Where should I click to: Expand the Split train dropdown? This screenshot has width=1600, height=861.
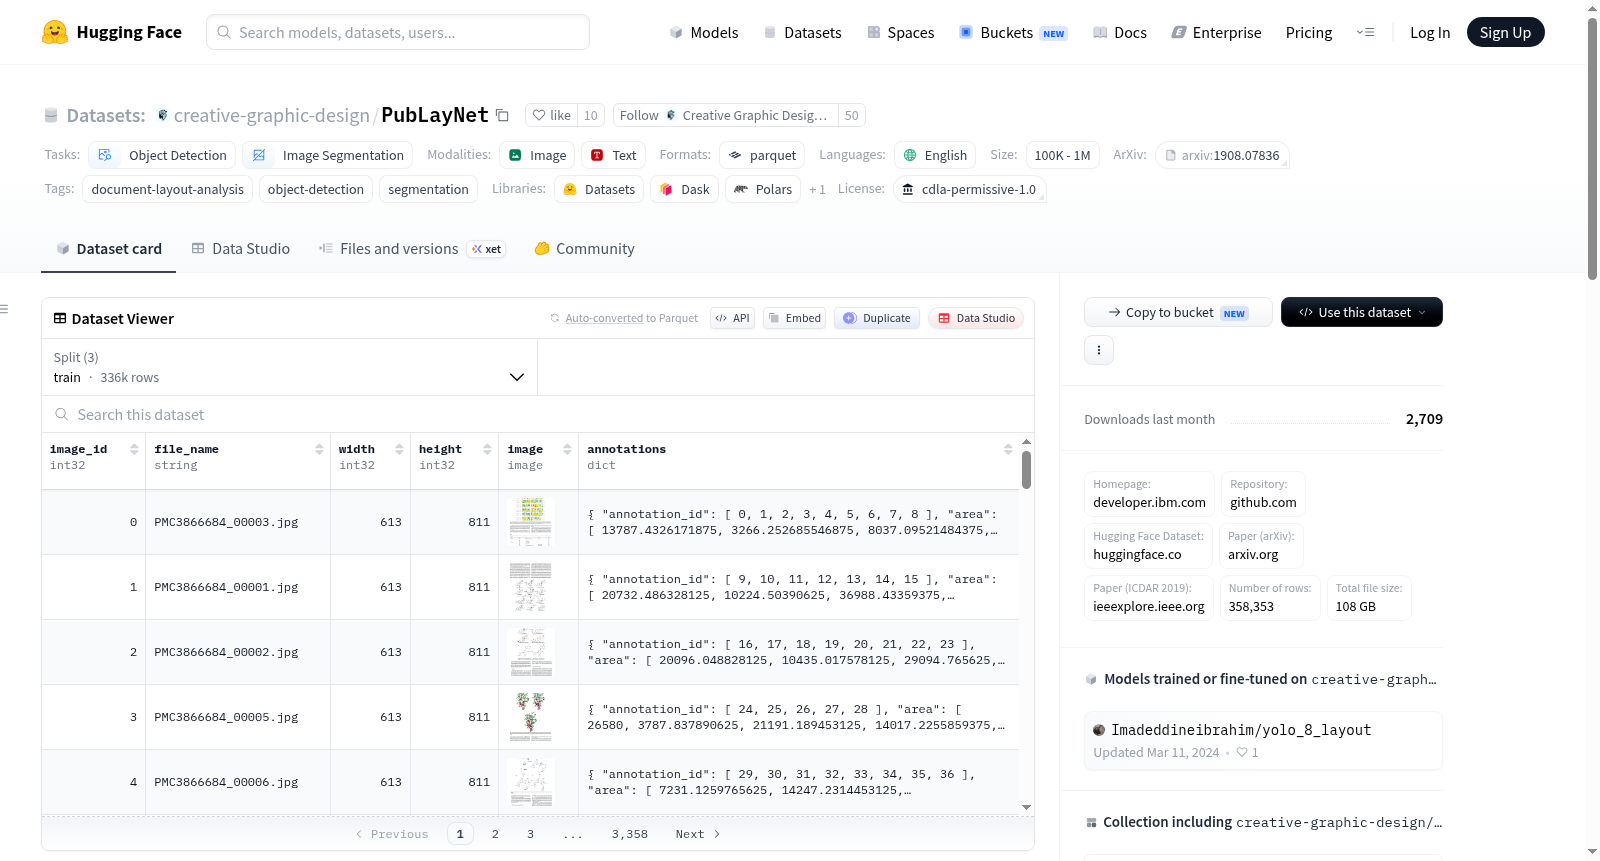coord(289,367)
